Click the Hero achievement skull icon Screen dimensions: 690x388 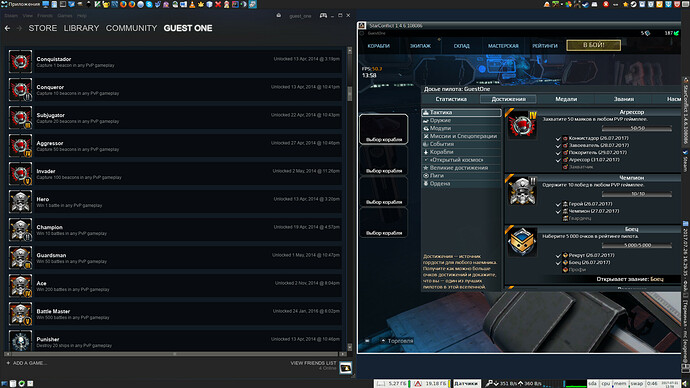tap(20, 202)
